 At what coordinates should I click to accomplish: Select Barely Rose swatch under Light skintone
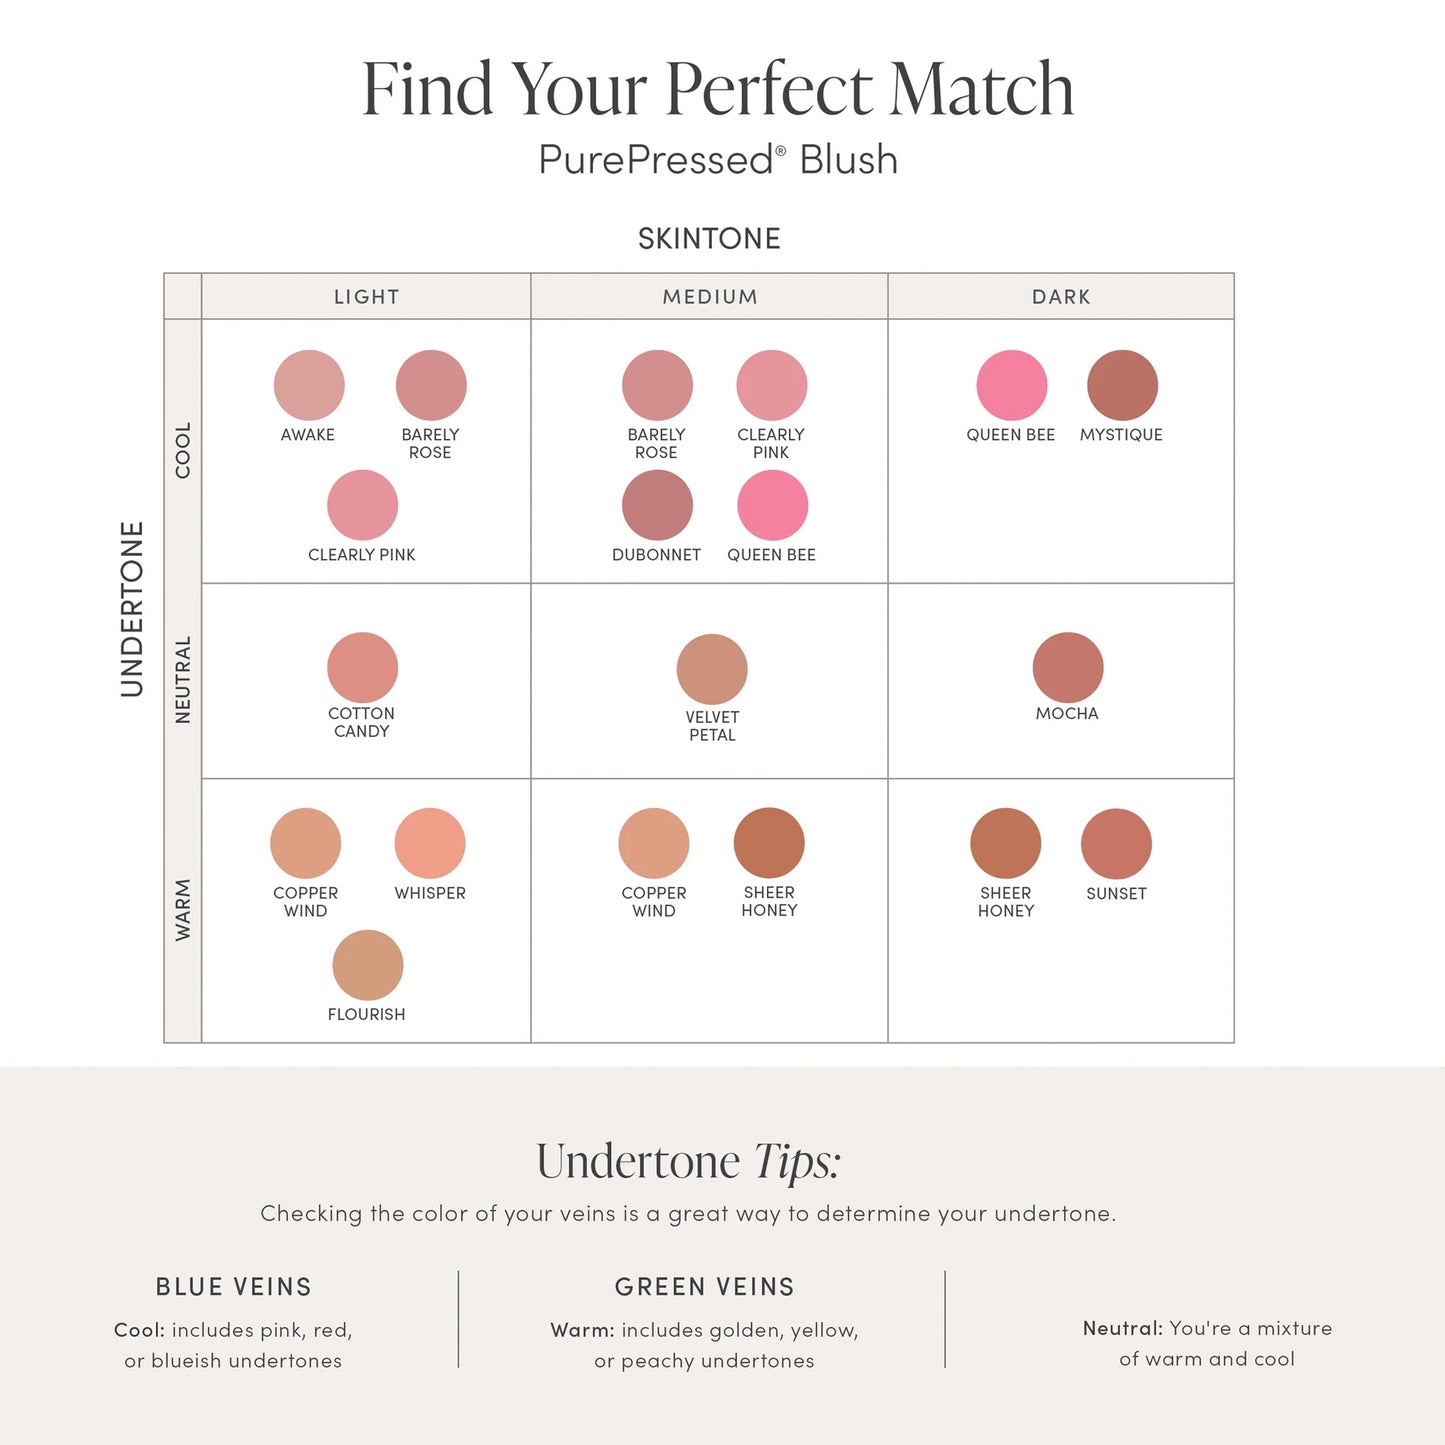pos(431,385)
